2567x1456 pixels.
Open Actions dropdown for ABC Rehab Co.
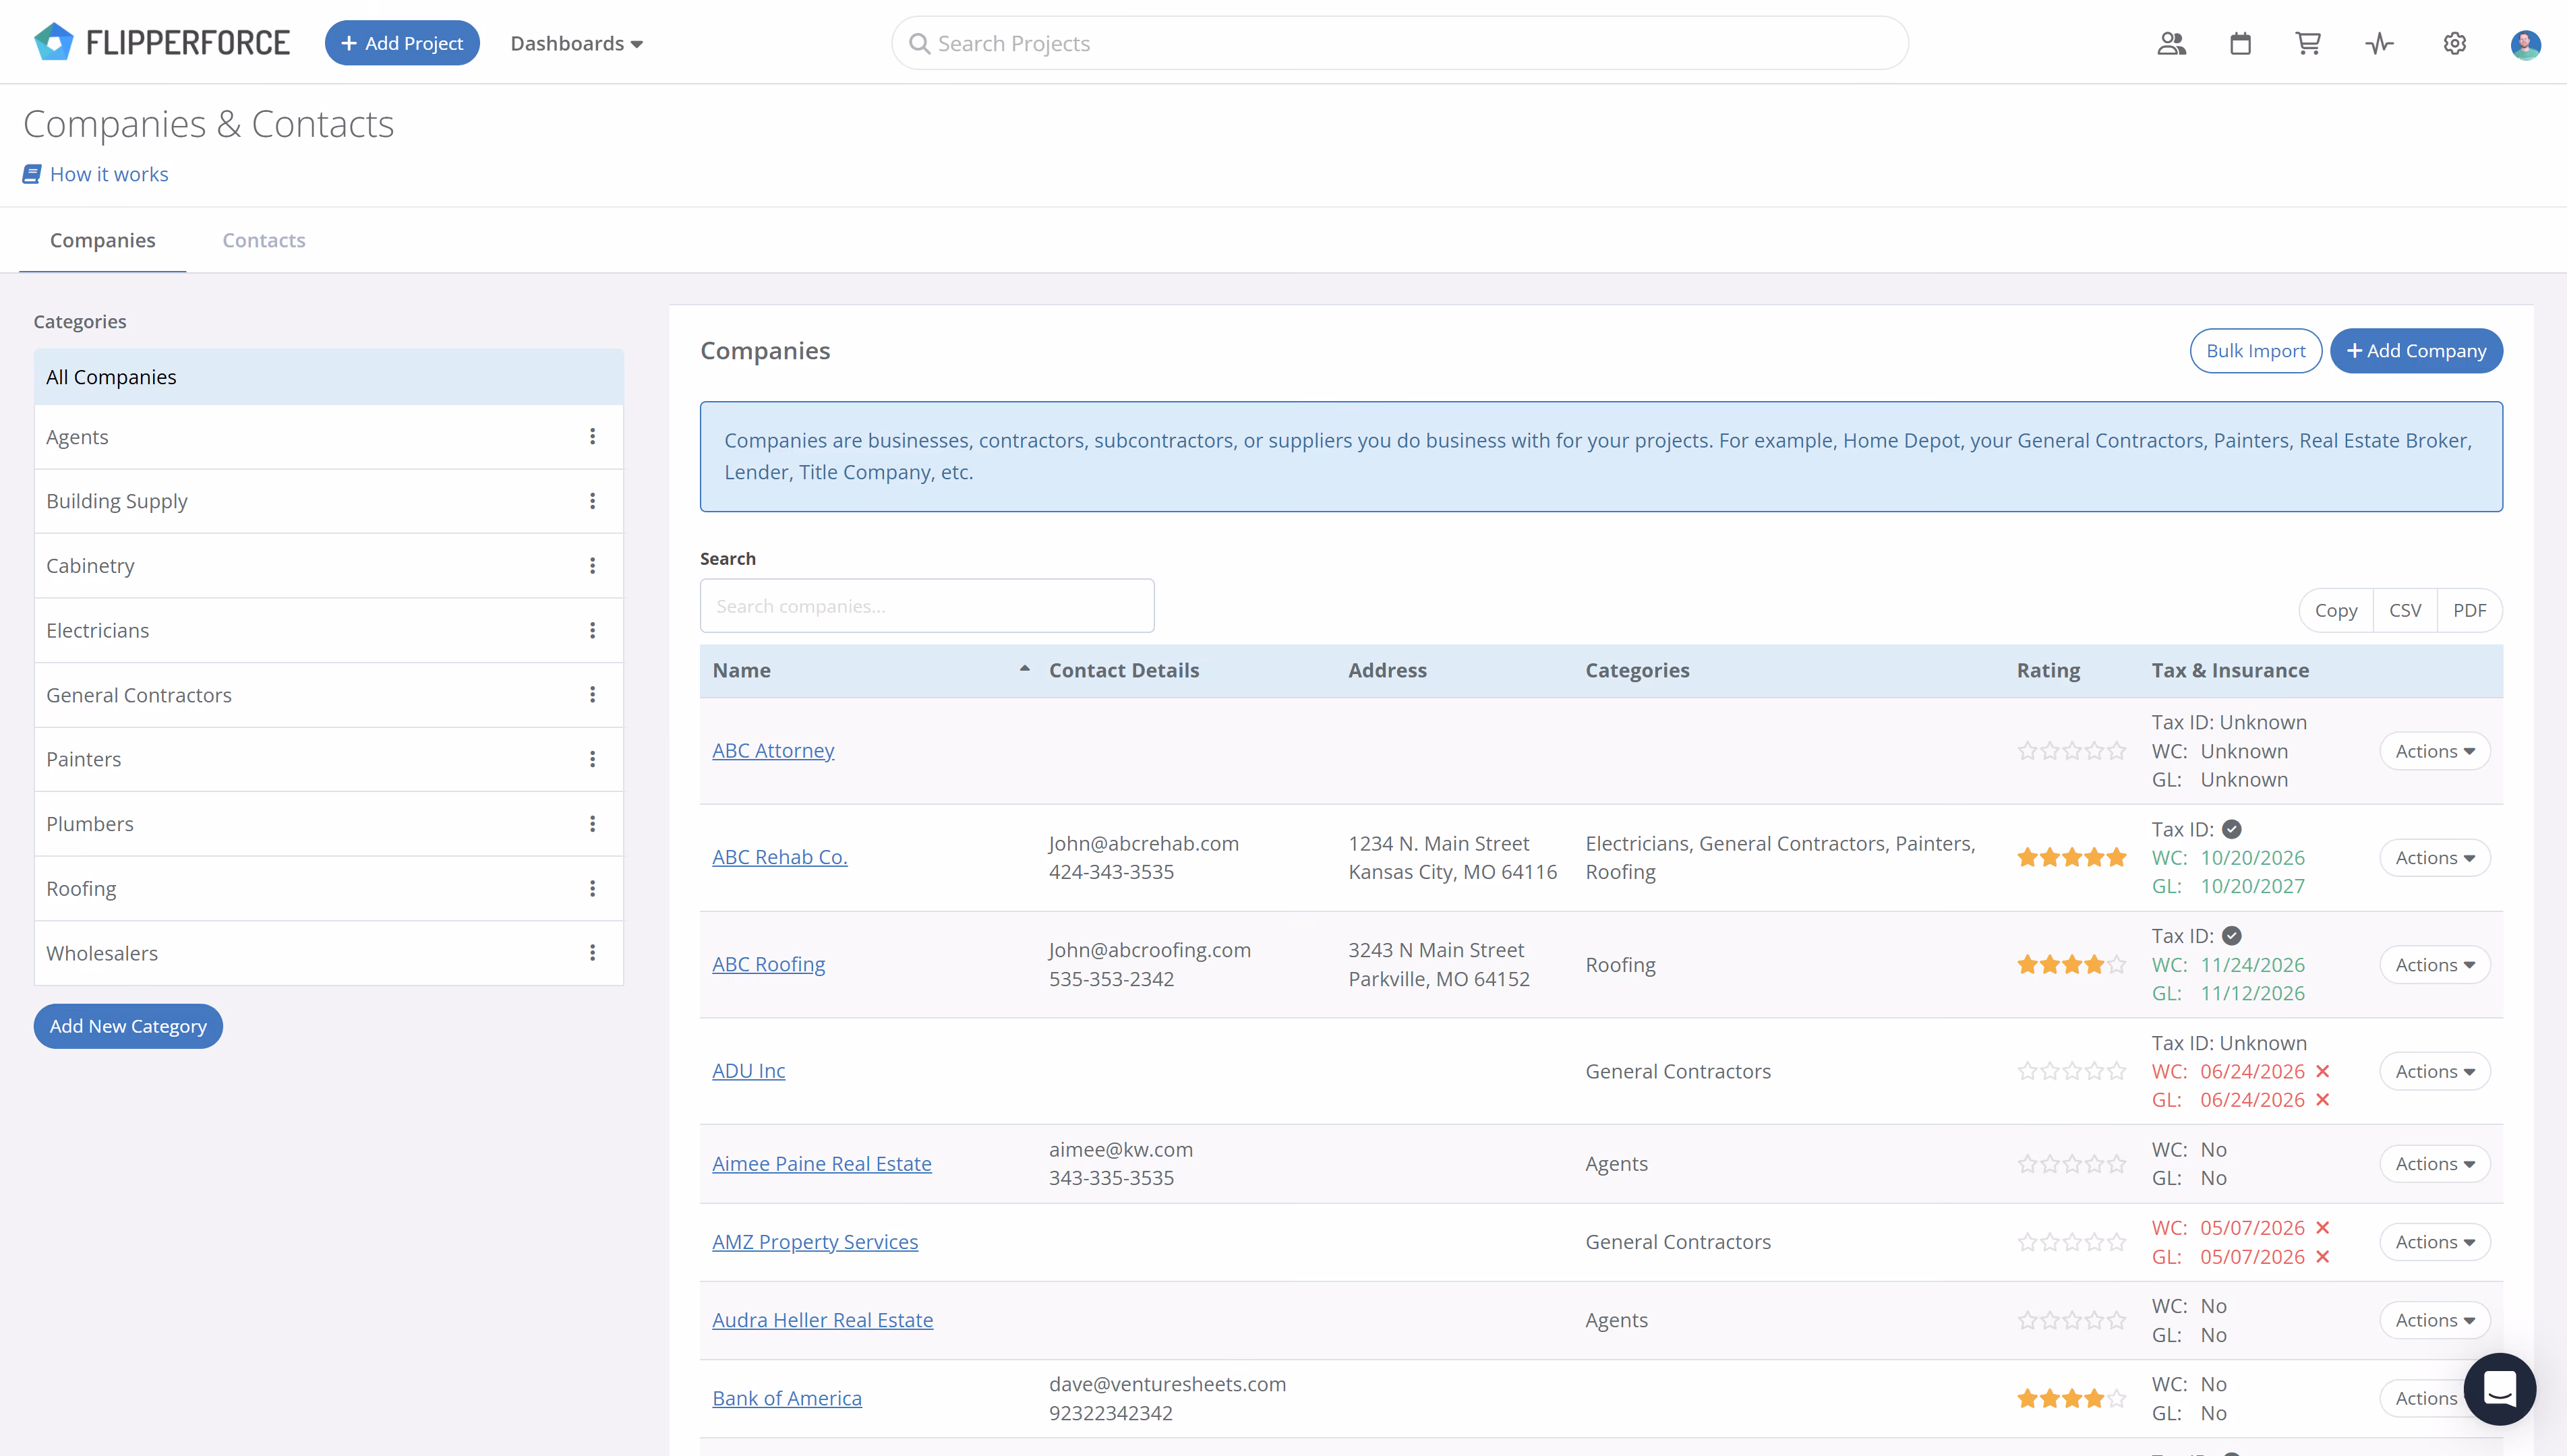(2434, 858)
